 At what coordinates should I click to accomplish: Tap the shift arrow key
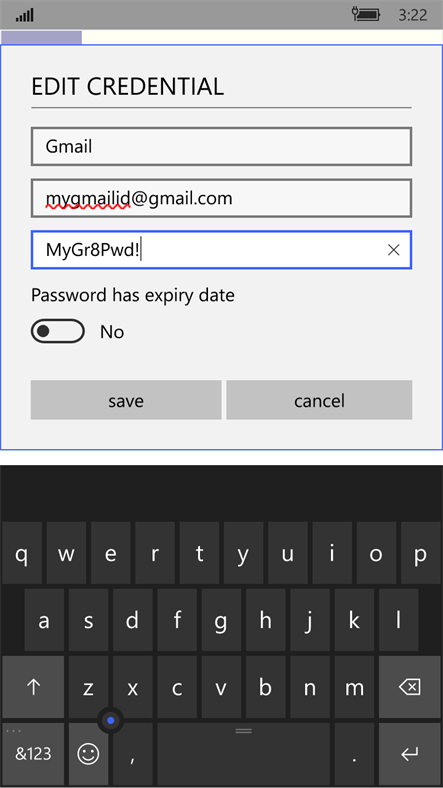click(33, 686)
